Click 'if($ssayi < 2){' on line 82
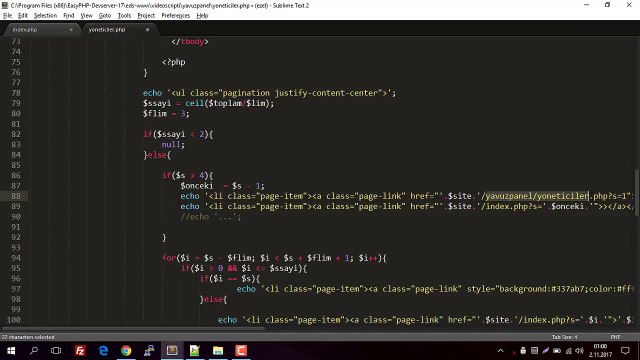 (x=178, y=134)
